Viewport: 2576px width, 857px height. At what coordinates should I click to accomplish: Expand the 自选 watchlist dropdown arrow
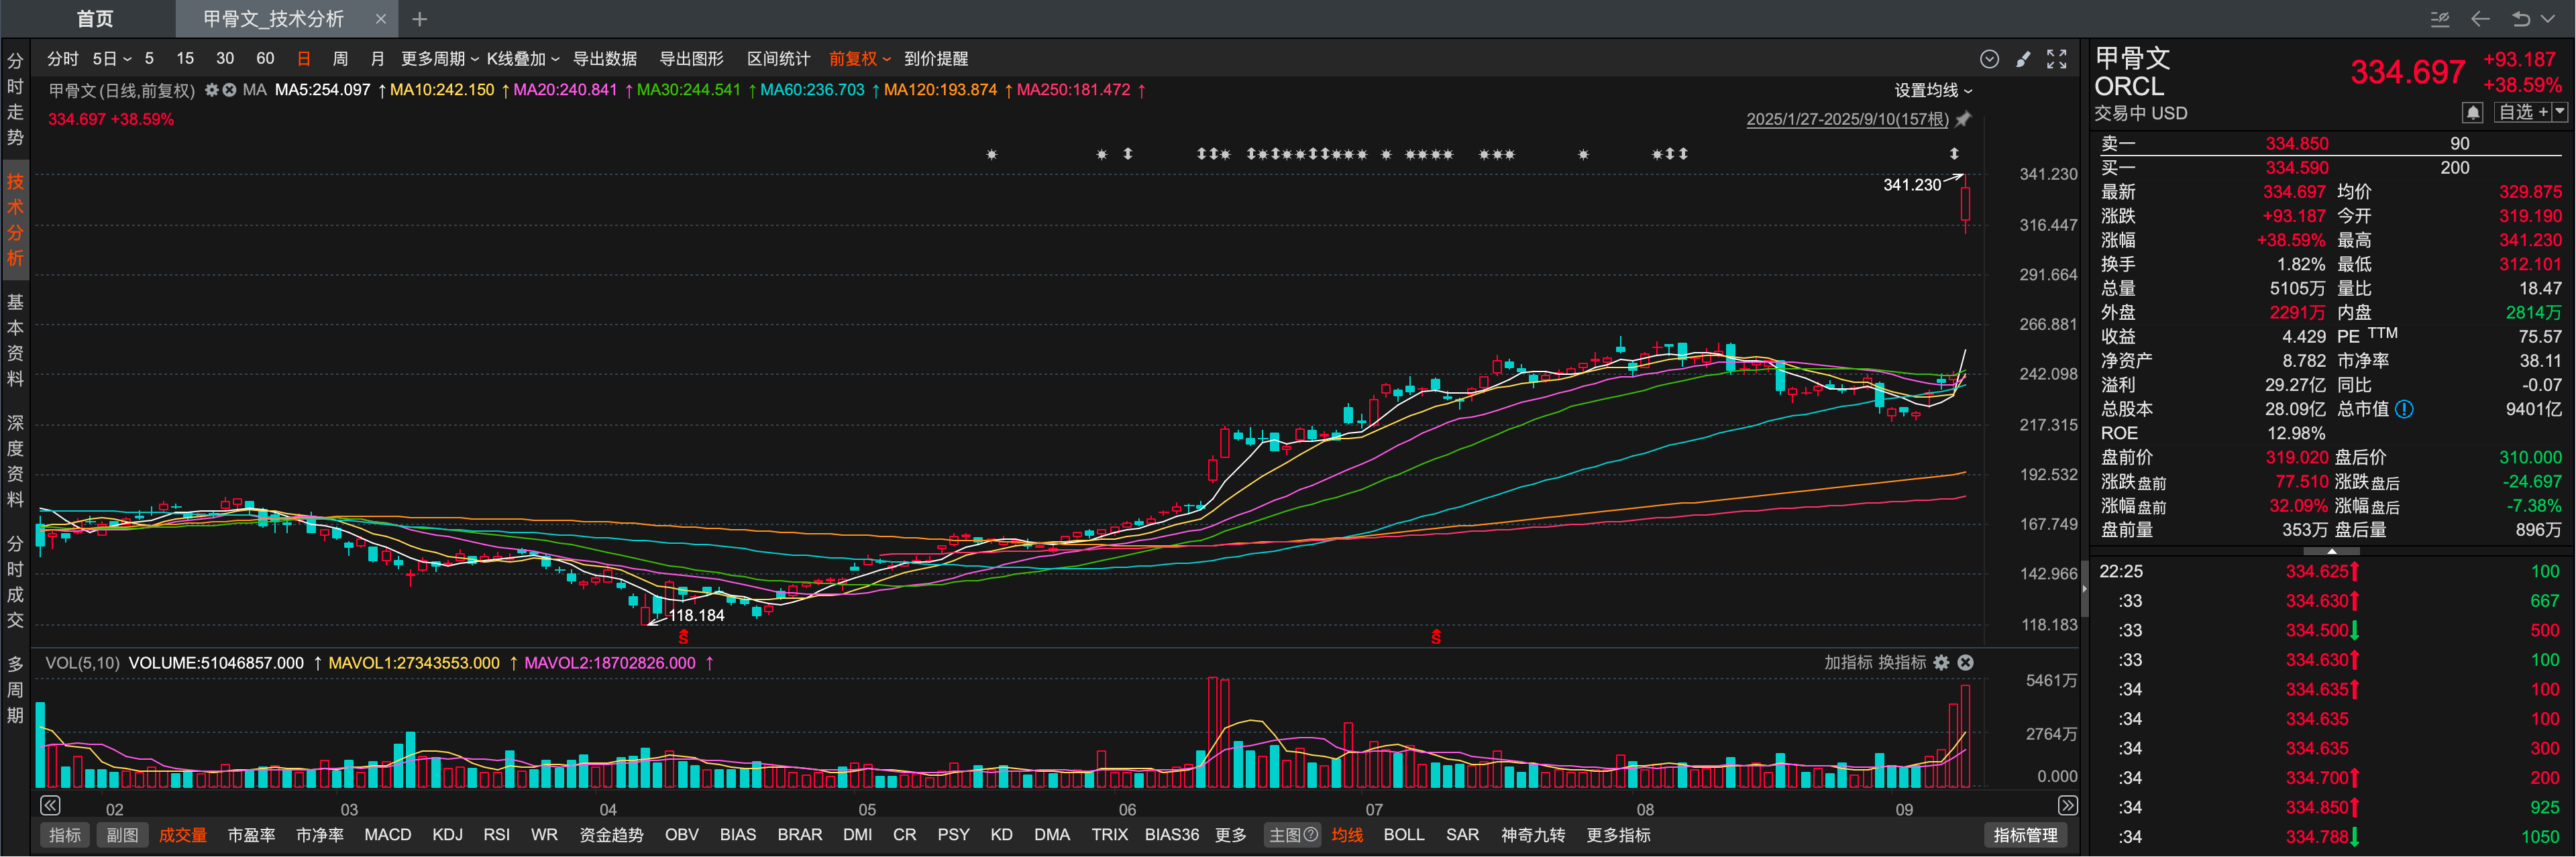pos(2559,112)
